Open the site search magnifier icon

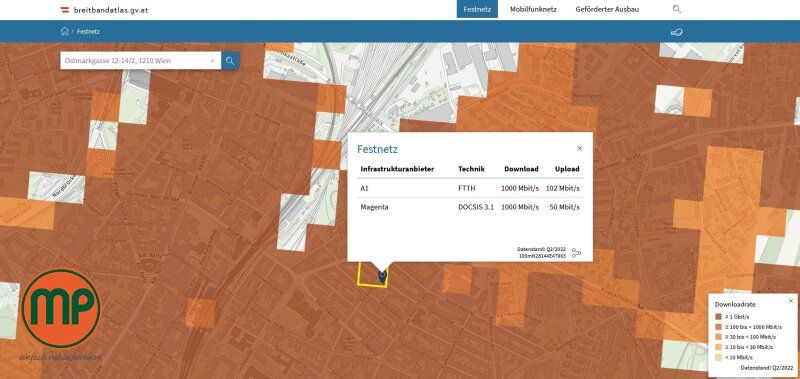pos(677,9)
